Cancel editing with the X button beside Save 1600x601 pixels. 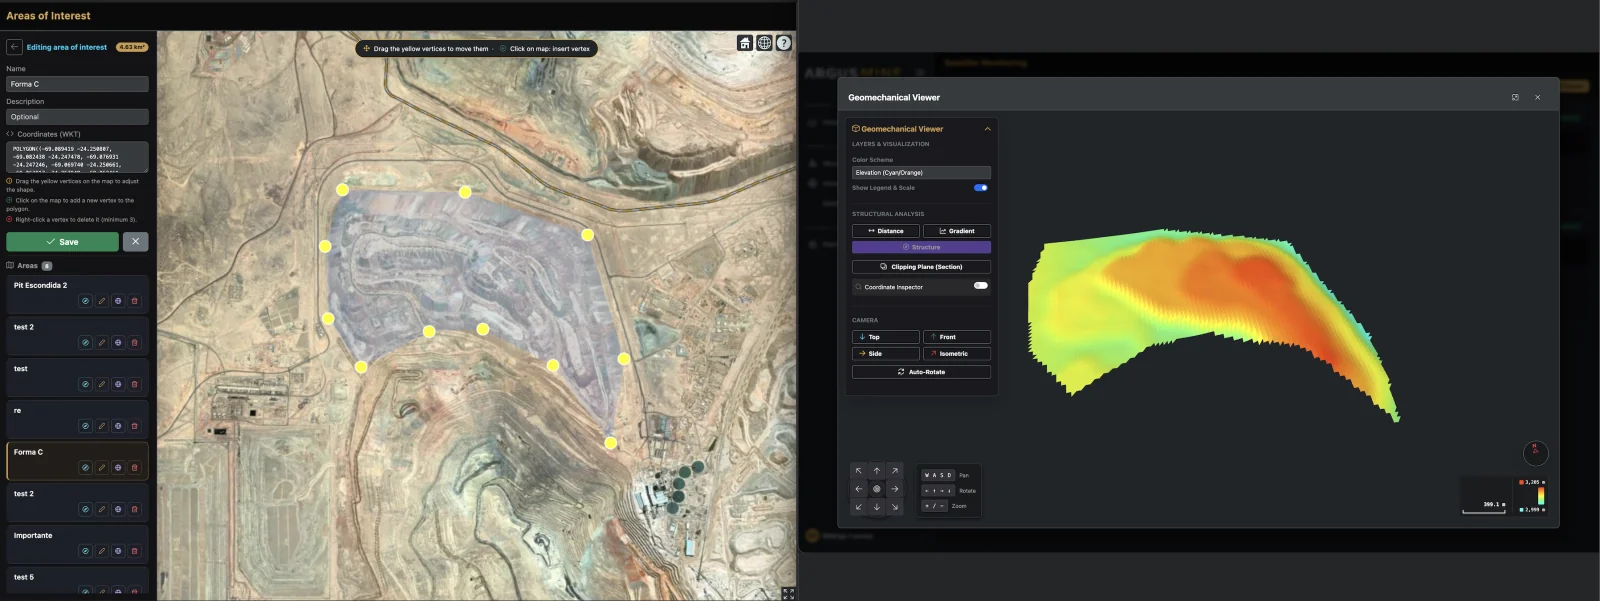pos(135,242)
